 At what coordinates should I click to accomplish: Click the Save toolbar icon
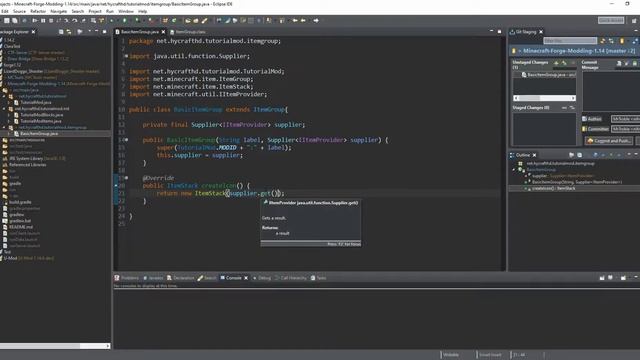coord(7,20)
